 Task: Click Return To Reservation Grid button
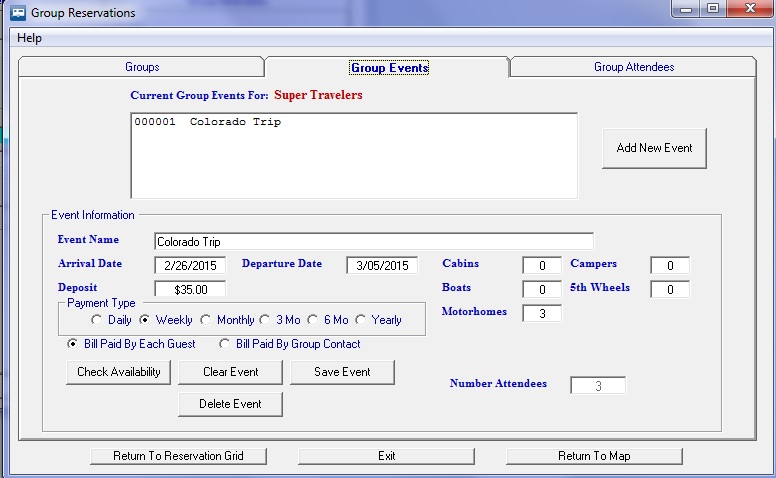pos(178,456)
